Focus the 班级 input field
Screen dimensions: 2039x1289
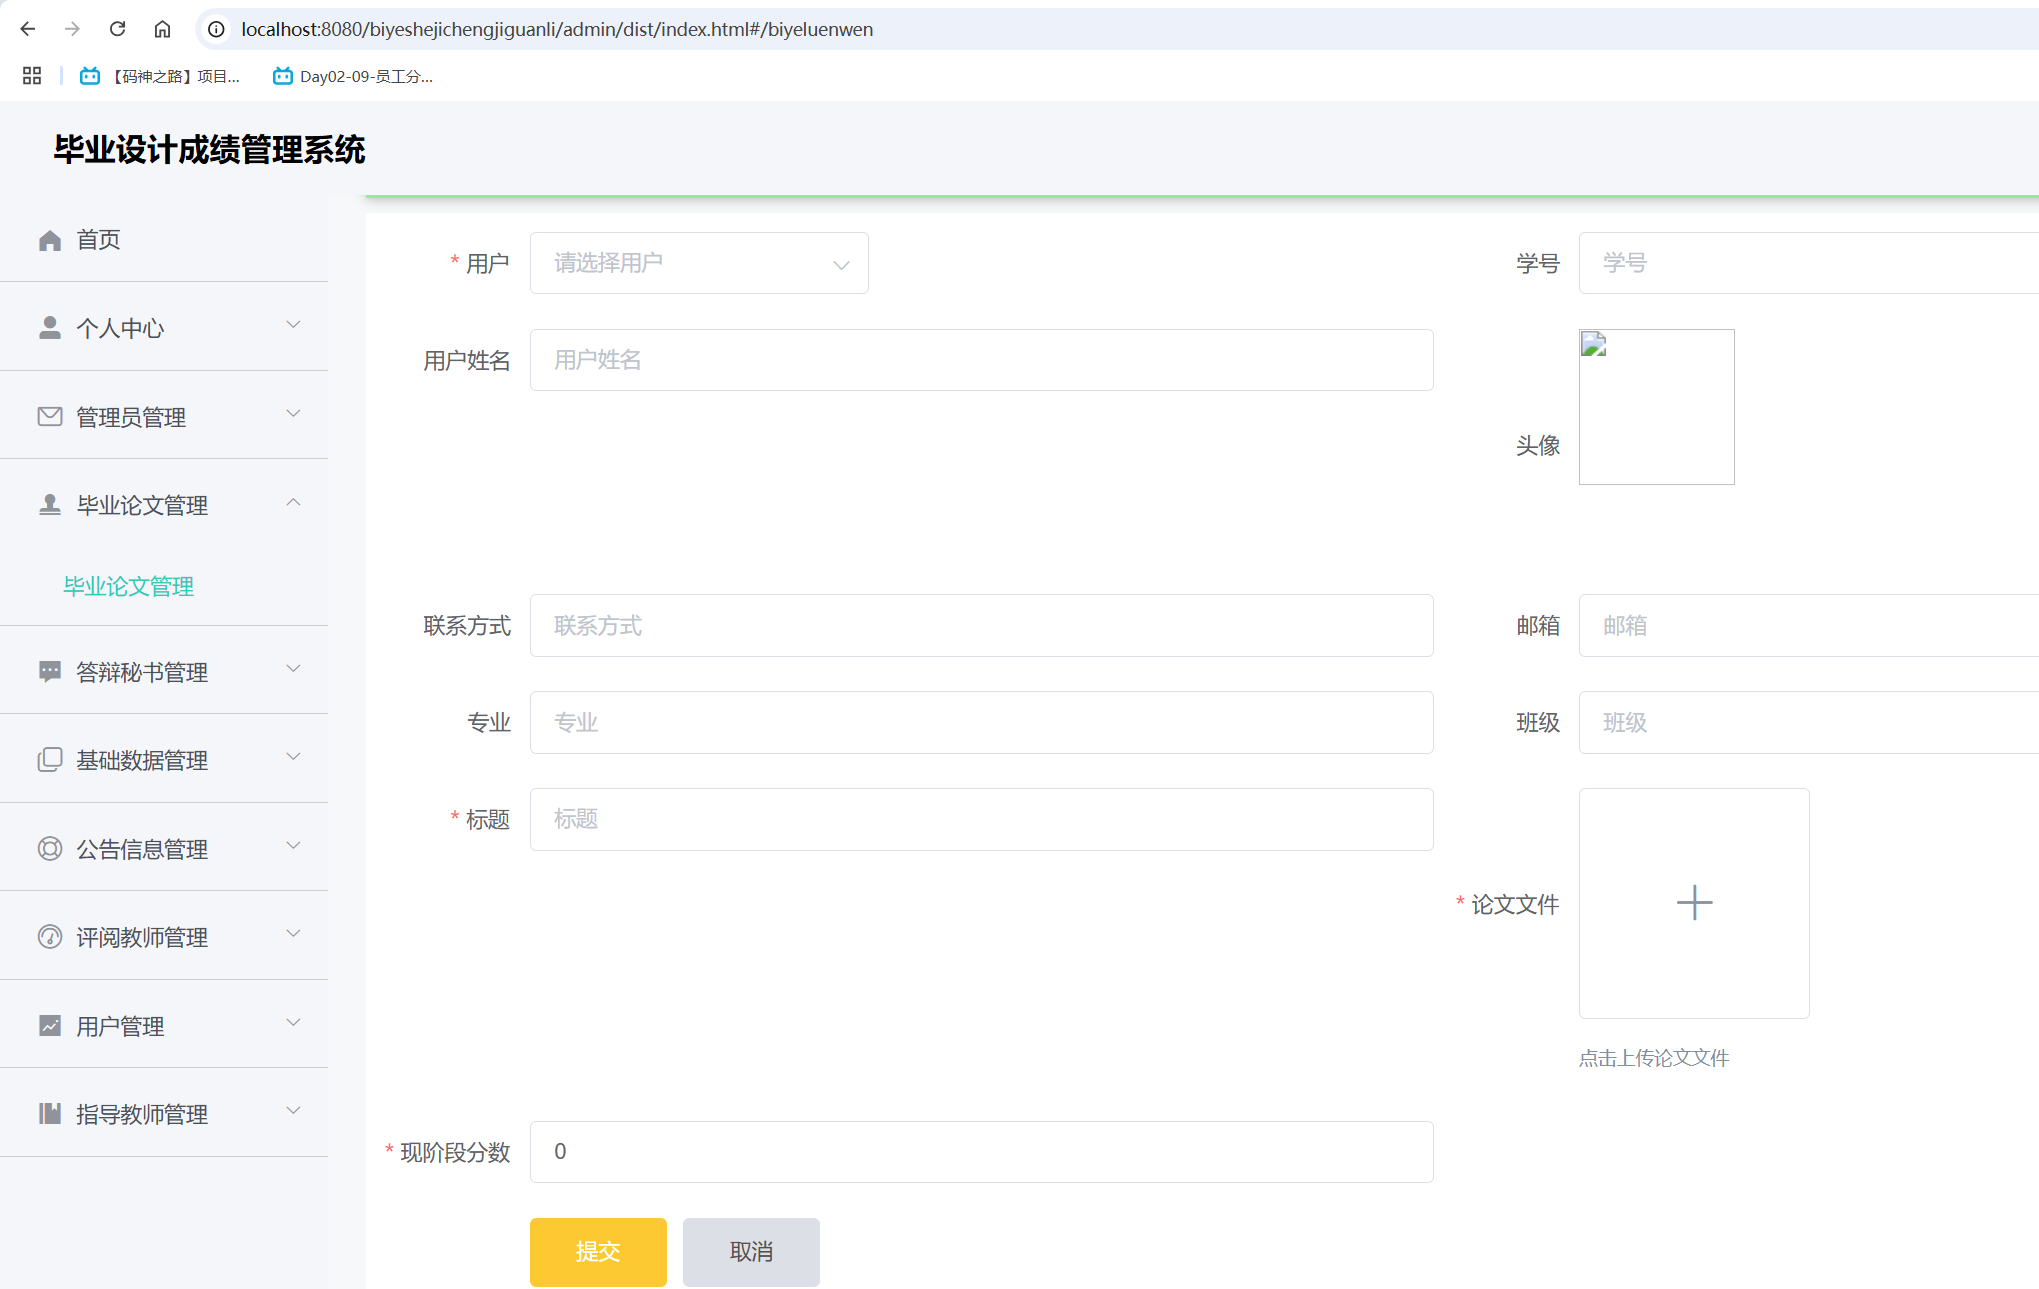point(1808,722)
